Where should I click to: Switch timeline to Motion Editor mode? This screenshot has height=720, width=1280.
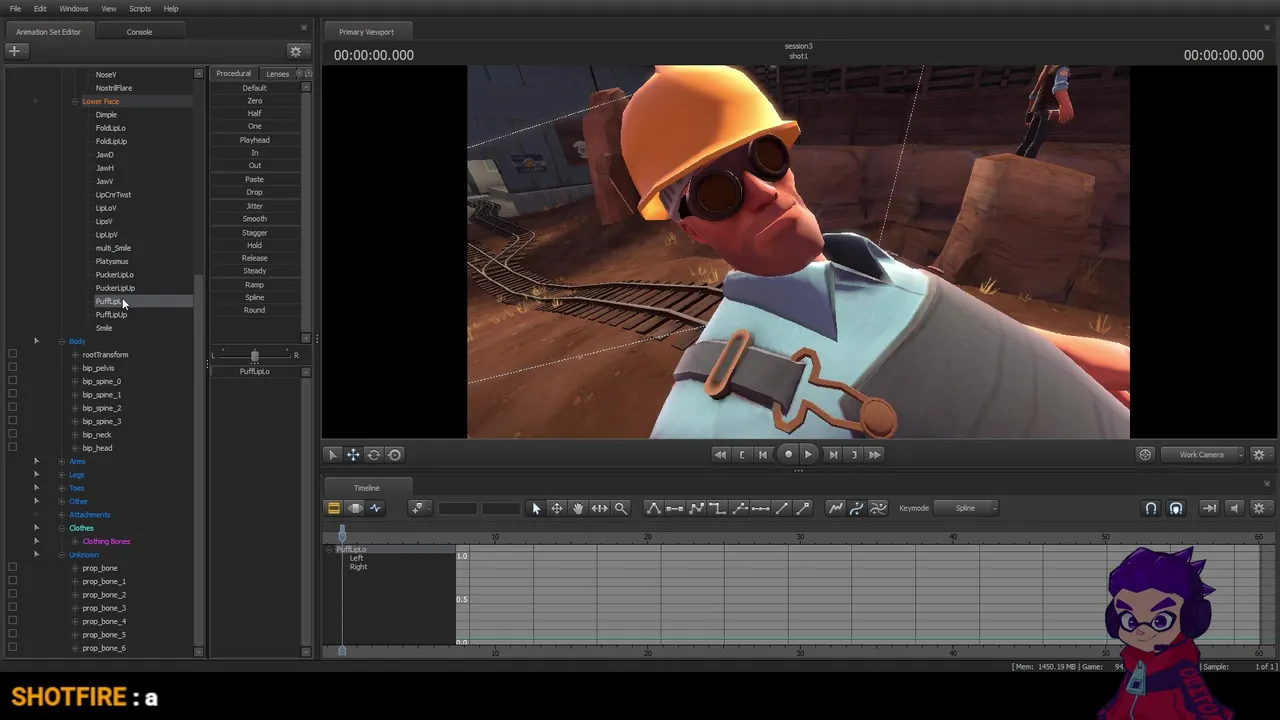pyautogui.click(x=355, y=508)
